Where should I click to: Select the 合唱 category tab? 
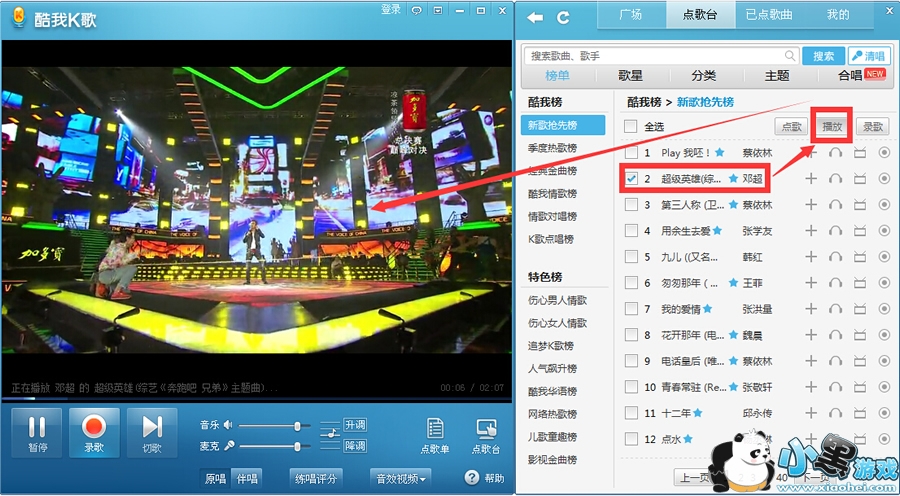(x=851, y=75)
